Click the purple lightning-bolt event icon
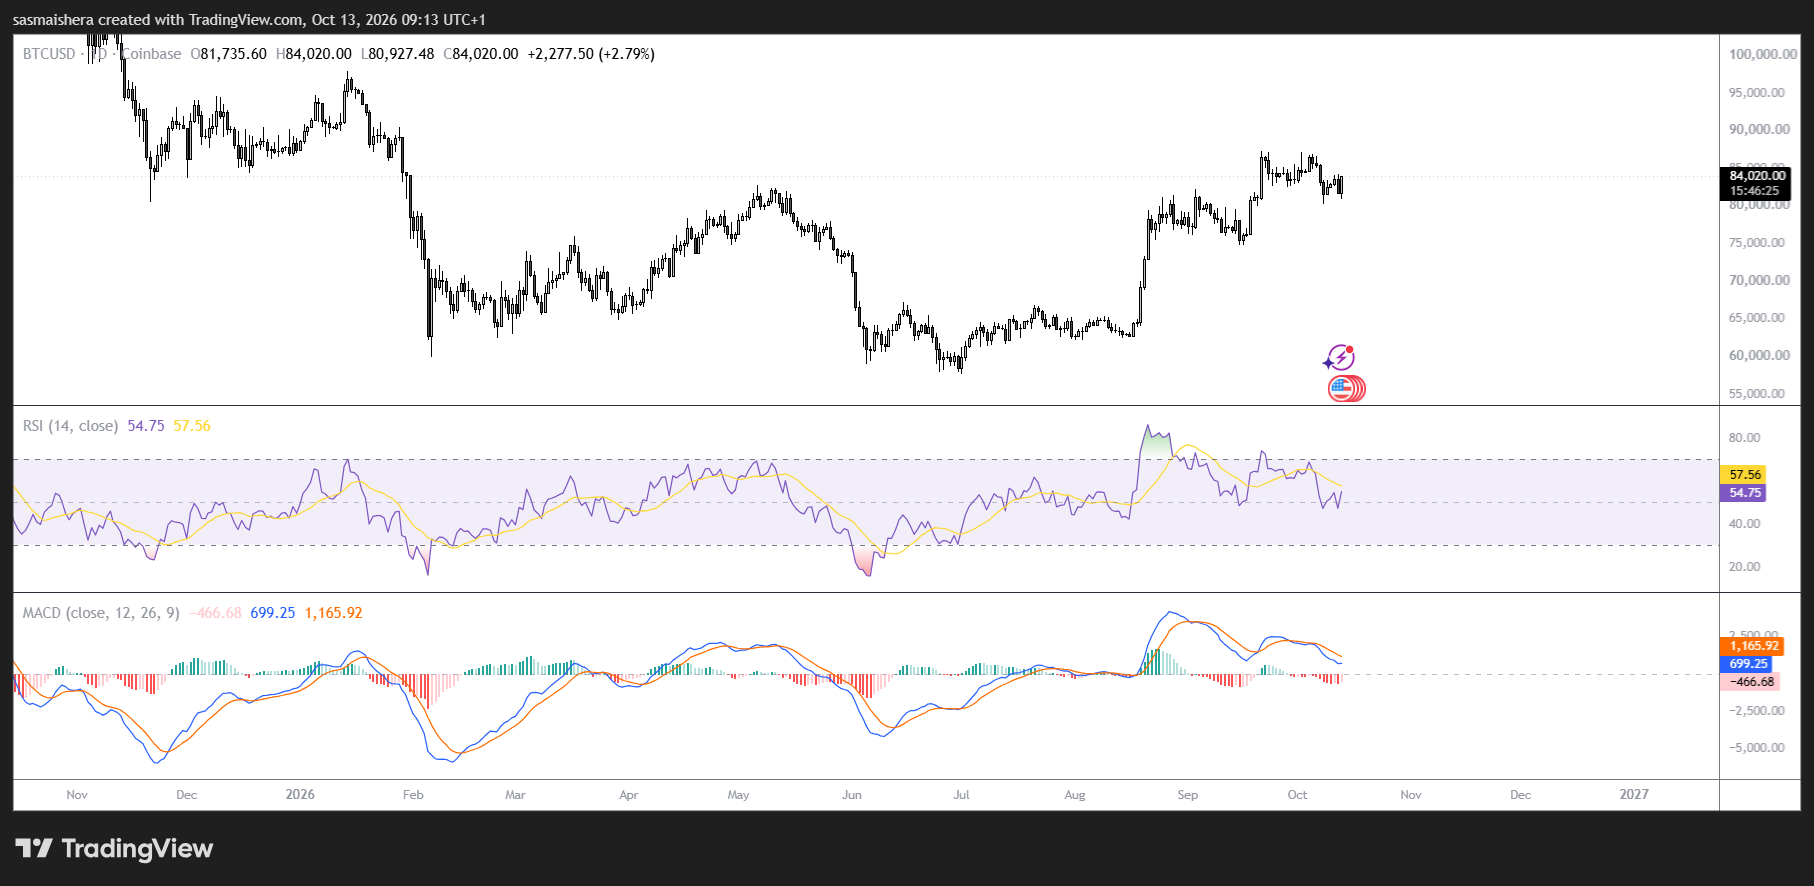This screenshot has height=886, width=1814. coord(1339,358)
